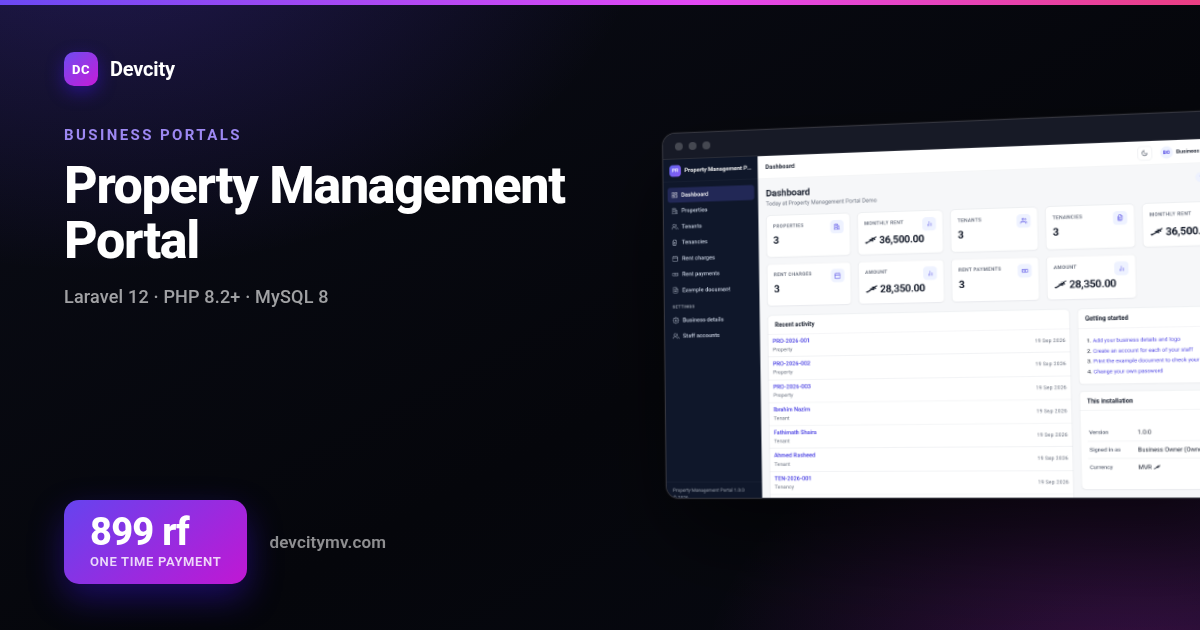Image resolution: width=1200 pixels, height=630 pixels.
Task: Click the chart icon on Amount card beside Rent Charges
Action: tap(930, 273)
